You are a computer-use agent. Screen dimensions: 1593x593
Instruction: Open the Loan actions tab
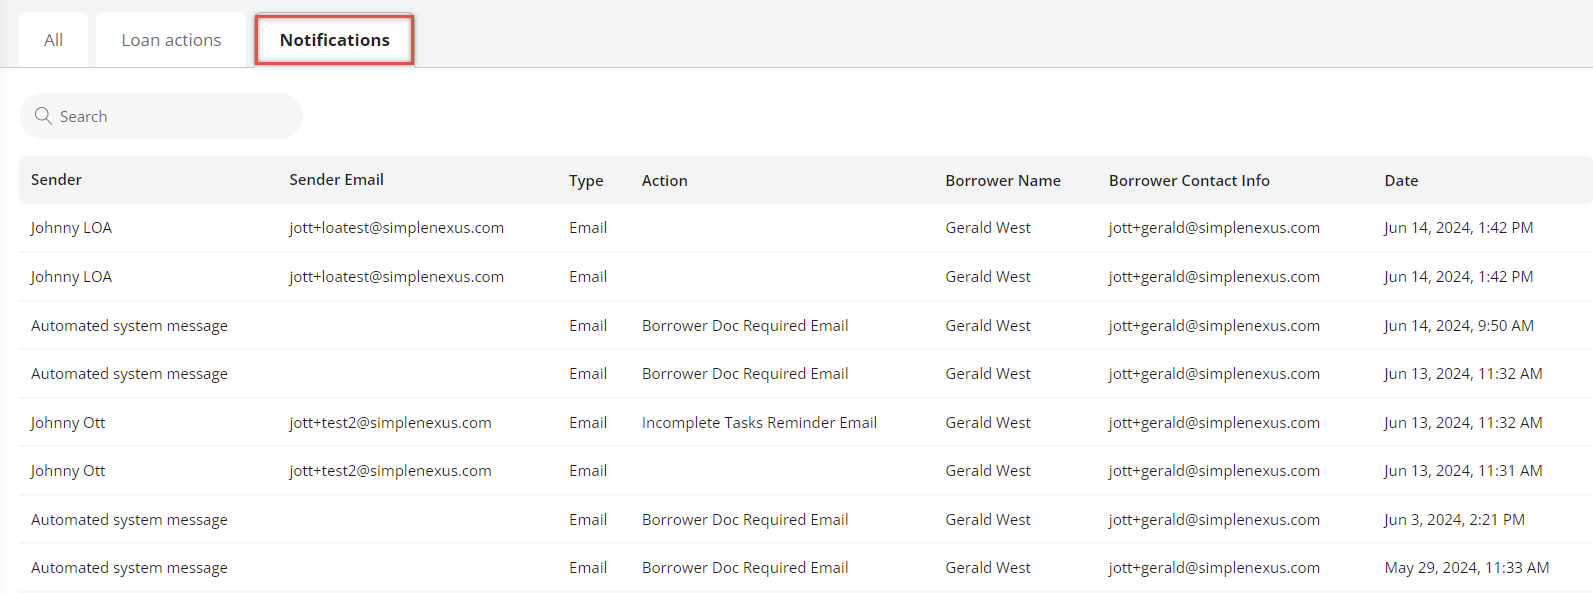click(x=171, y=40)
